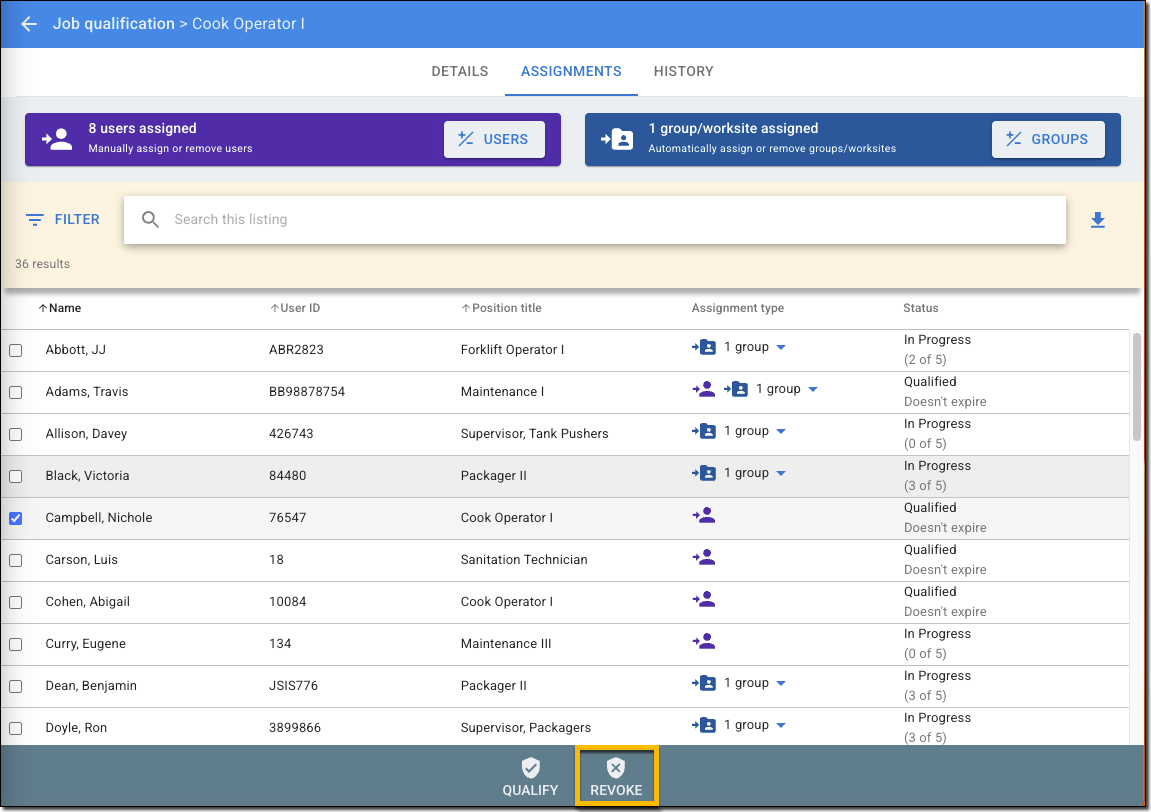This screenshot has width=1151, height=812.
Task: Click the users assigned person icon
Action: 57,139
